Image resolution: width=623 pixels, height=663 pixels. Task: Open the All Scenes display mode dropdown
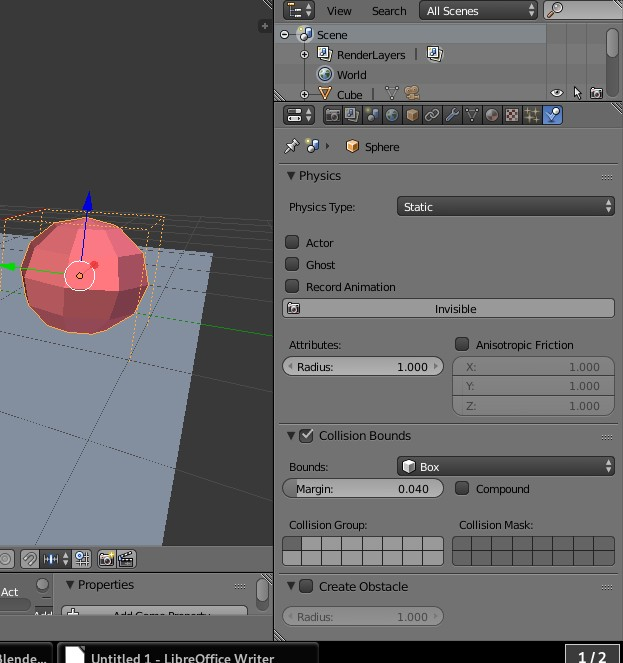478,11
